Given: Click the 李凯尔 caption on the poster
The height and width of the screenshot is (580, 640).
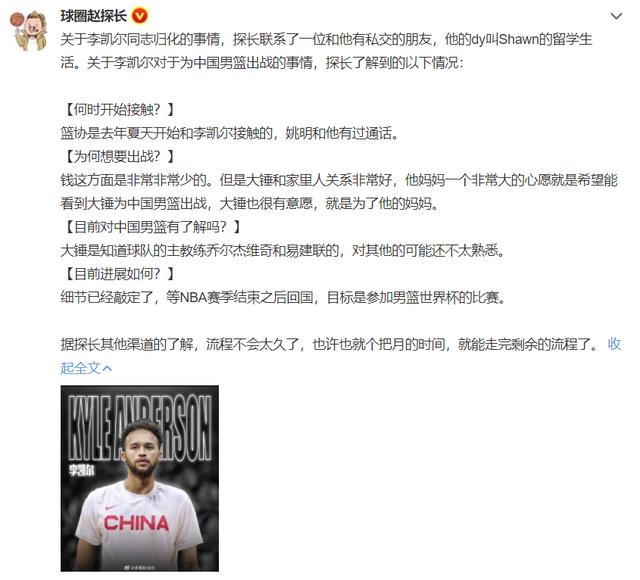Looking at the screenshot, I should (x=82, y=470).
